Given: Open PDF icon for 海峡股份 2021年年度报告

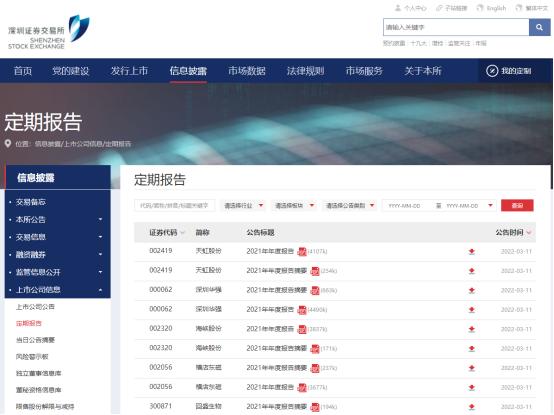Looking at the screenshot, I should click(302, 329).
